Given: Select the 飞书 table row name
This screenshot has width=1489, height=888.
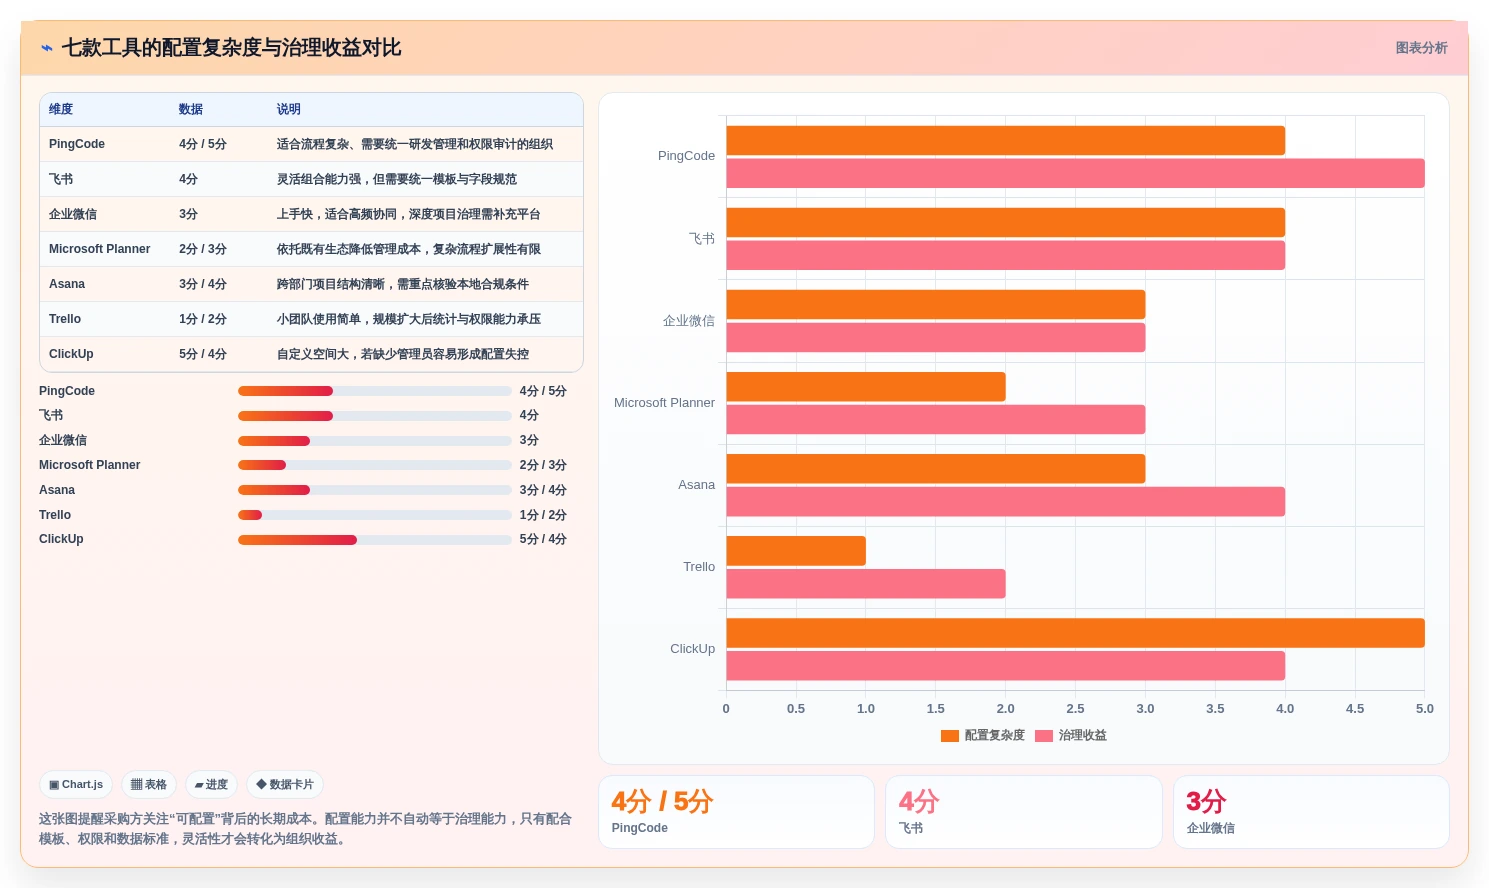Looking at the screenshot, I should coord(61,179).
